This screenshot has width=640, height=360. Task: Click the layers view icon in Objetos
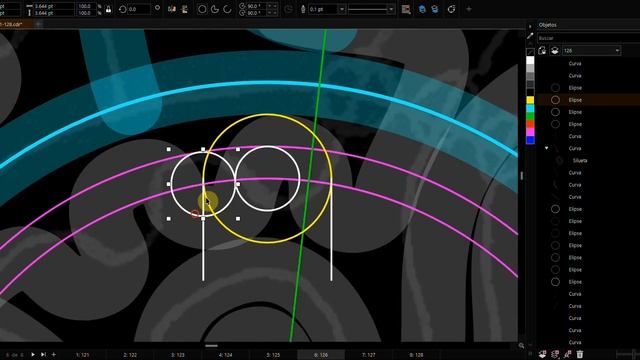555,51
